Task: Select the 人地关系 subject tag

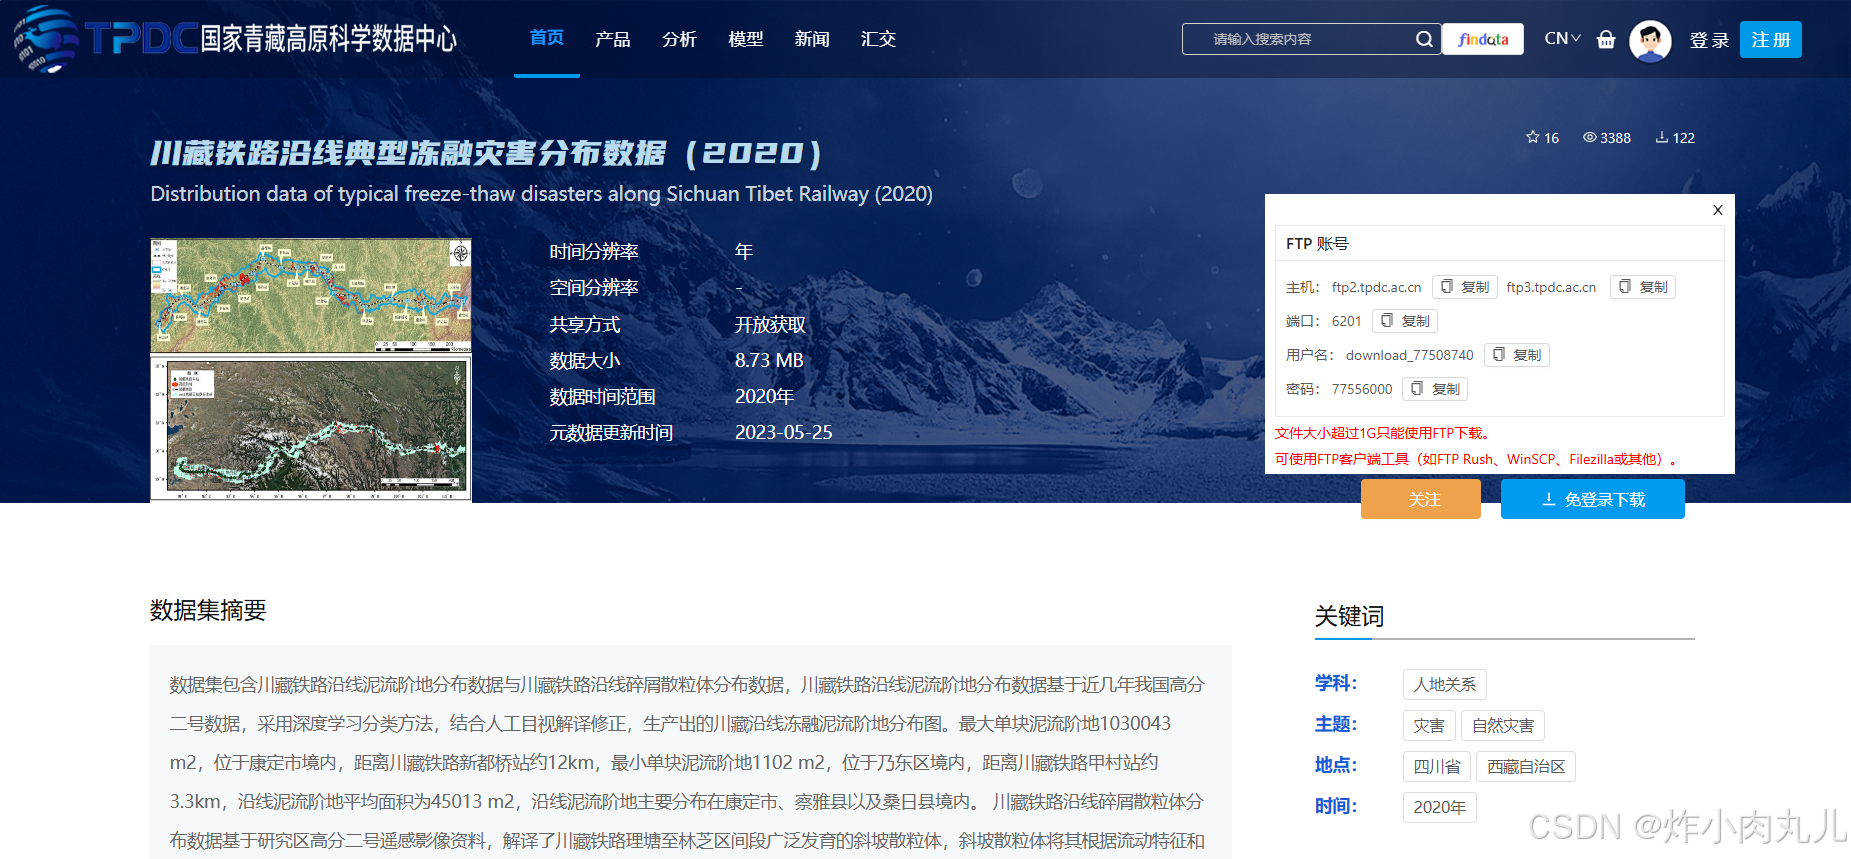Action: click(x=1445, y=684)
